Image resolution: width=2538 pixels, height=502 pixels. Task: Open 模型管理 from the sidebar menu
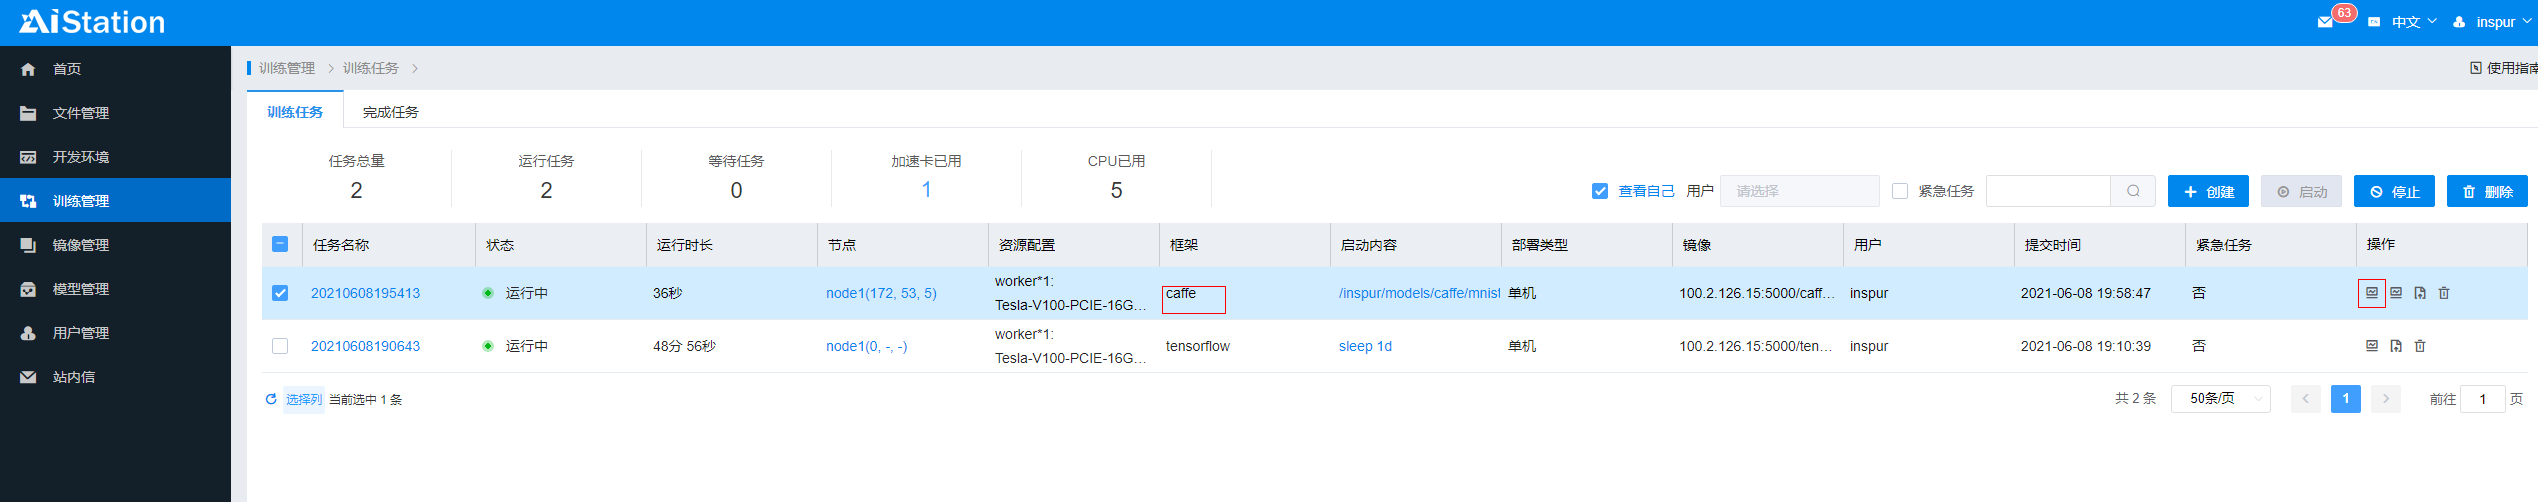(x=80, y=289)
